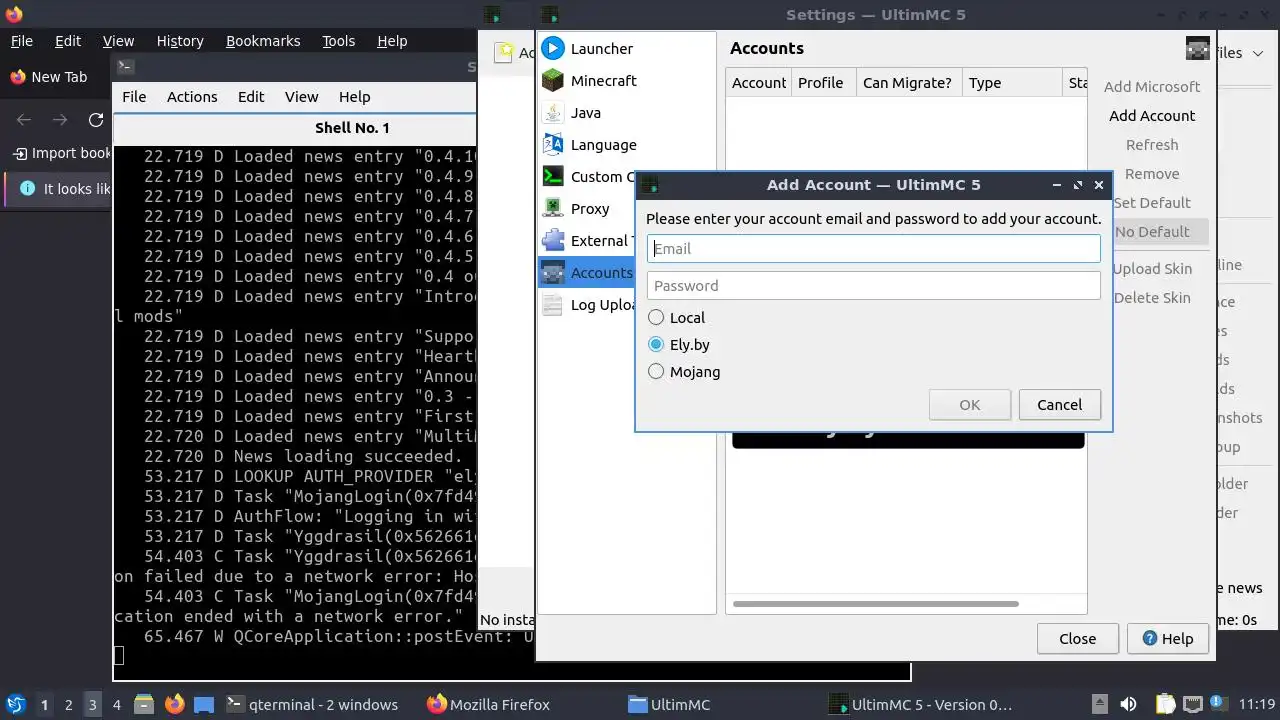Image resolution: width=1280 pixels, height=720 pixels.
Task: Click the accounts table horizontal scrollbar
Action: (875, 604)
